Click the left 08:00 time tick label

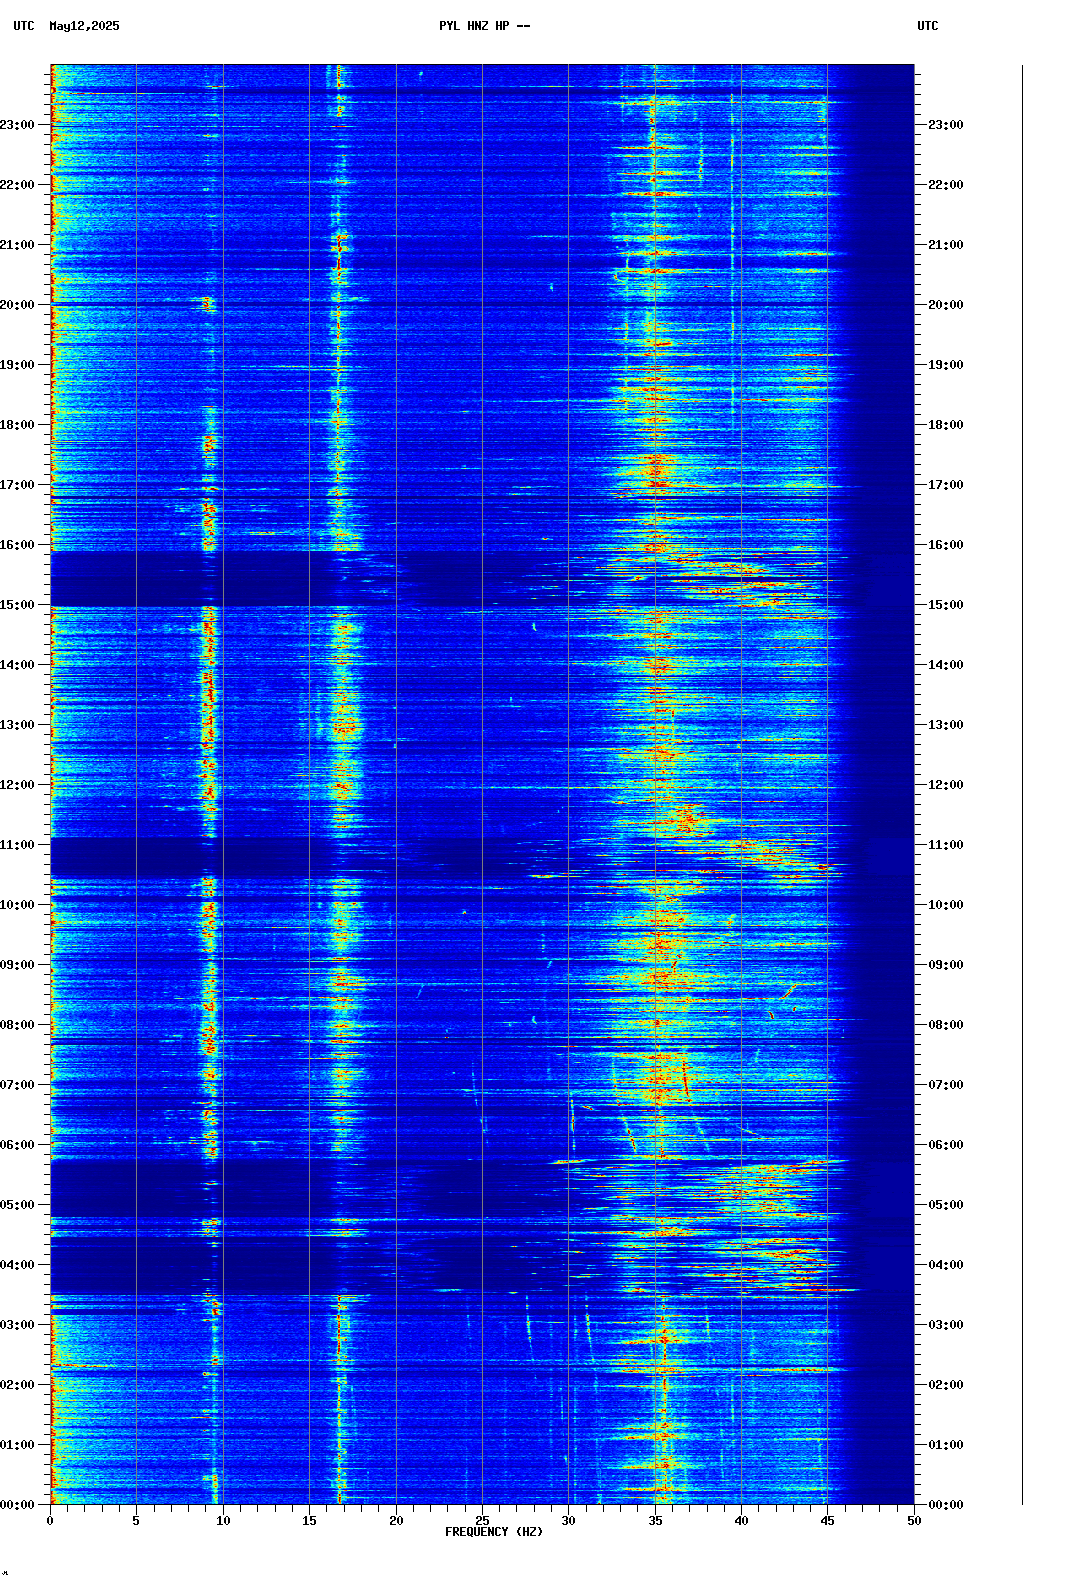coord(17,1025)
